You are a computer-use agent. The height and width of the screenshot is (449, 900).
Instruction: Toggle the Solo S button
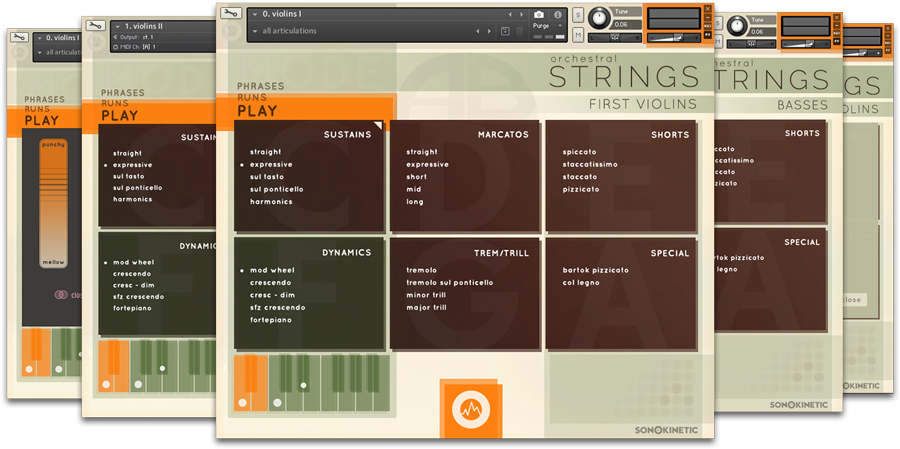(578, 15)
